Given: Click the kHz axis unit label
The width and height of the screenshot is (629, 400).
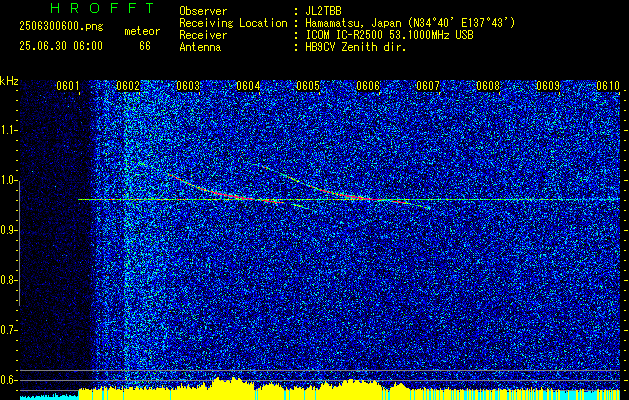Looking at the screenshot, I should [x=9, y=81].
